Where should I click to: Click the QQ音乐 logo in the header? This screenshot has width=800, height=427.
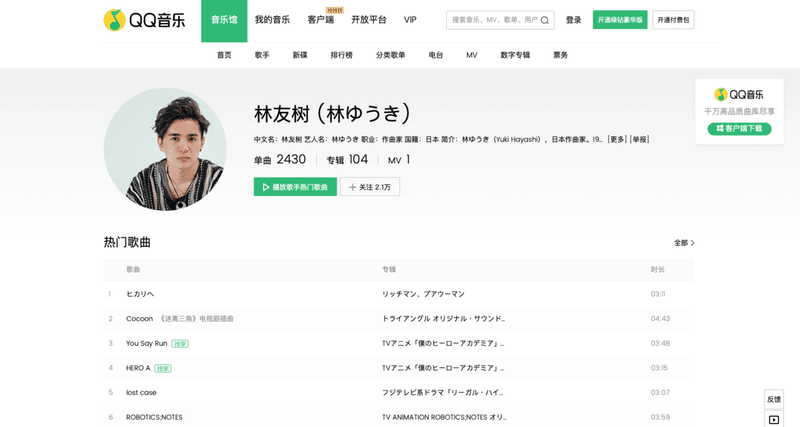144,20
